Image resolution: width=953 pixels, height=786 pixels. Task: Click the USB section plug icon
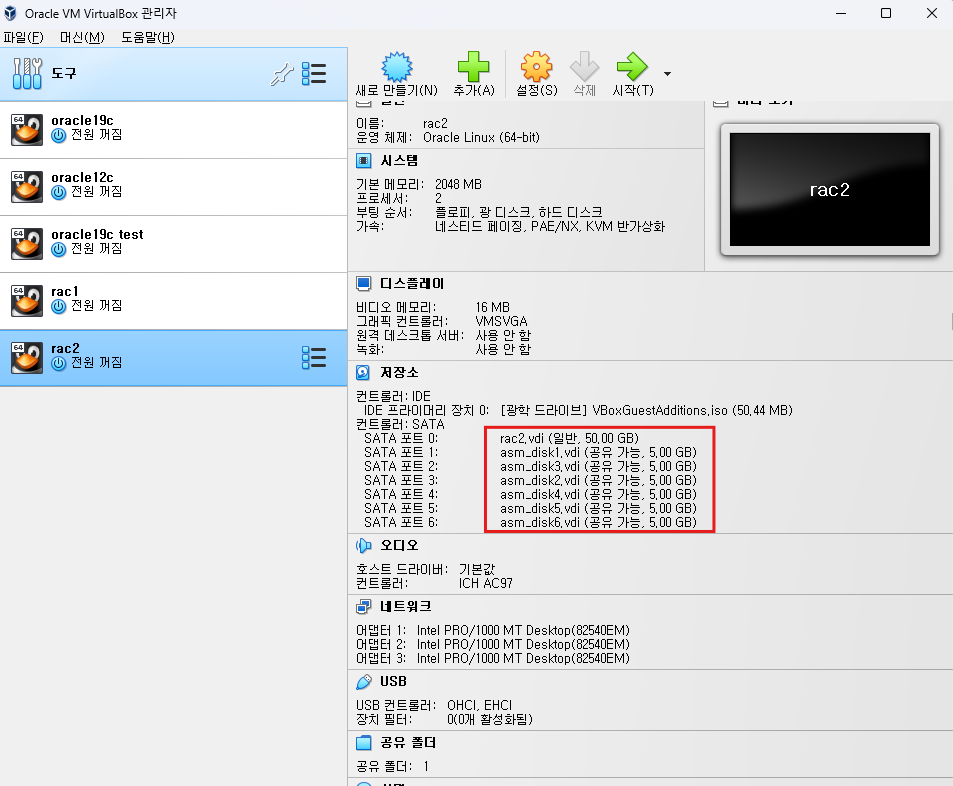[x=363, y=682]
